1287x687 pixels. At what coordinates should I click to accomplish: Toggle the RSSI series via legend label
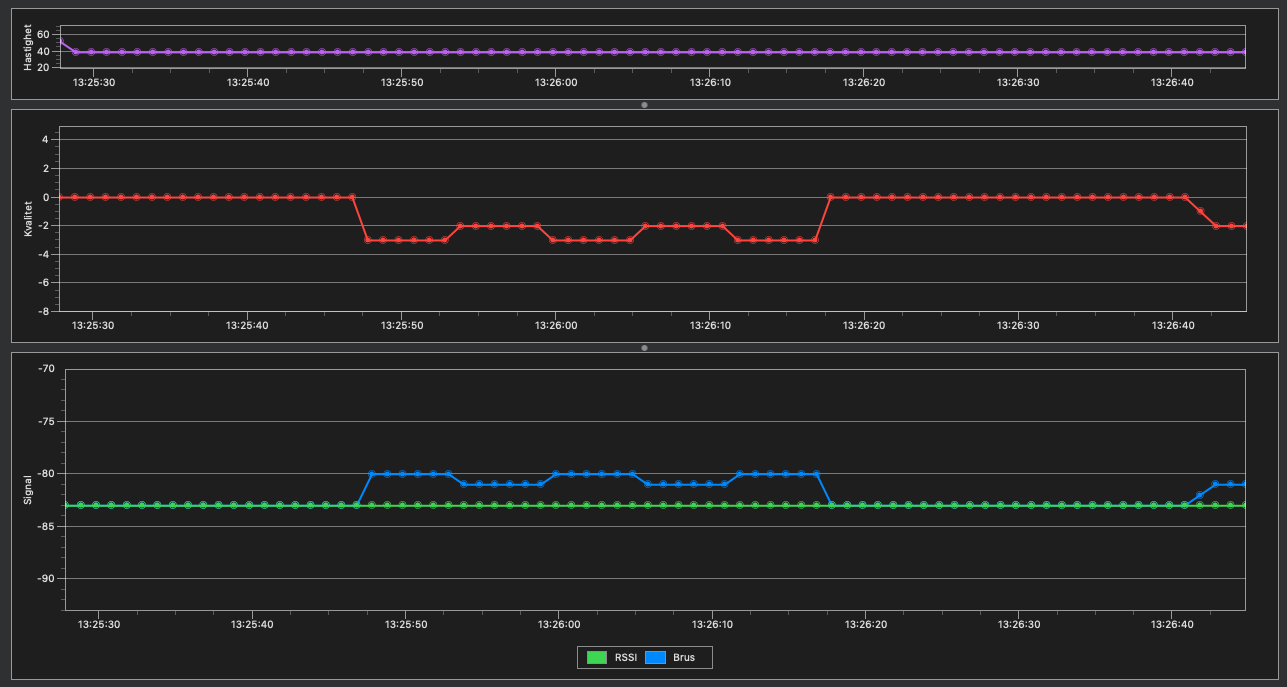(625, 657)
